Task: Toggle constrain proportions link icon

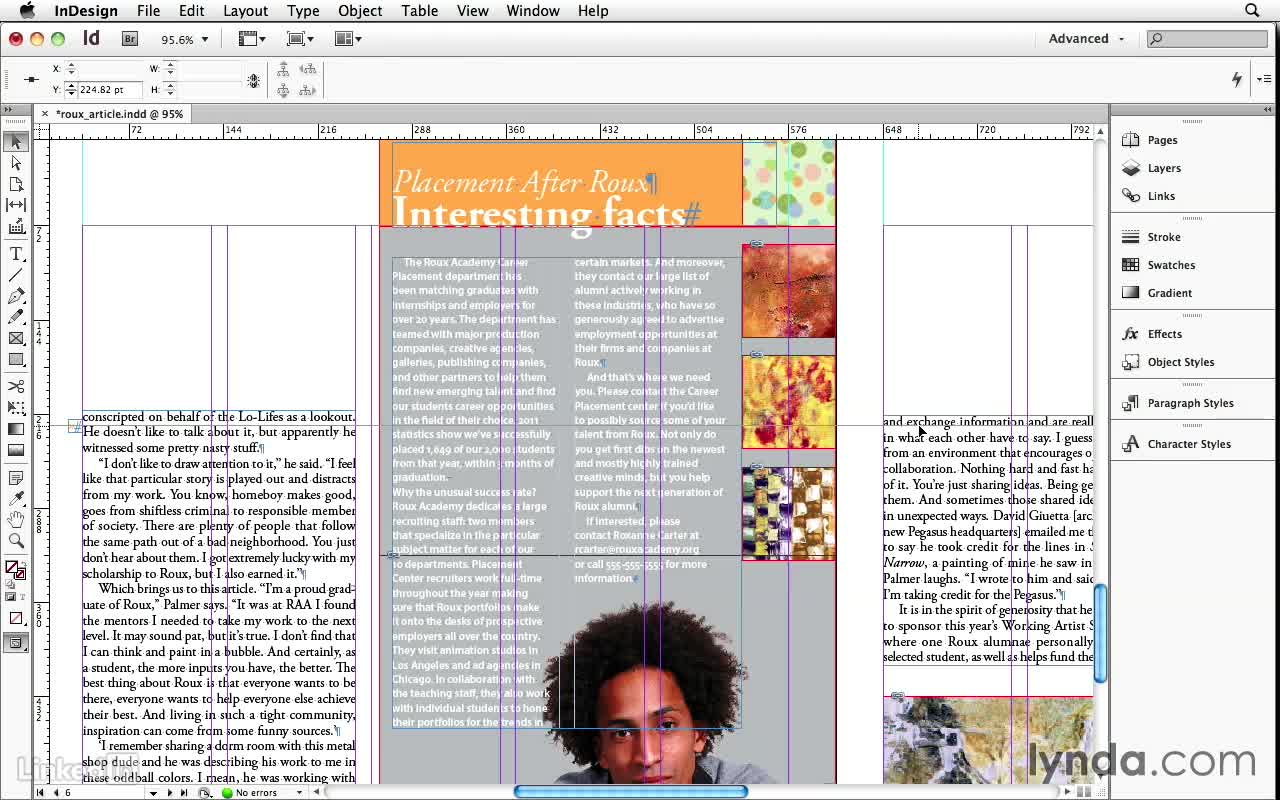Action: point(254,80)
